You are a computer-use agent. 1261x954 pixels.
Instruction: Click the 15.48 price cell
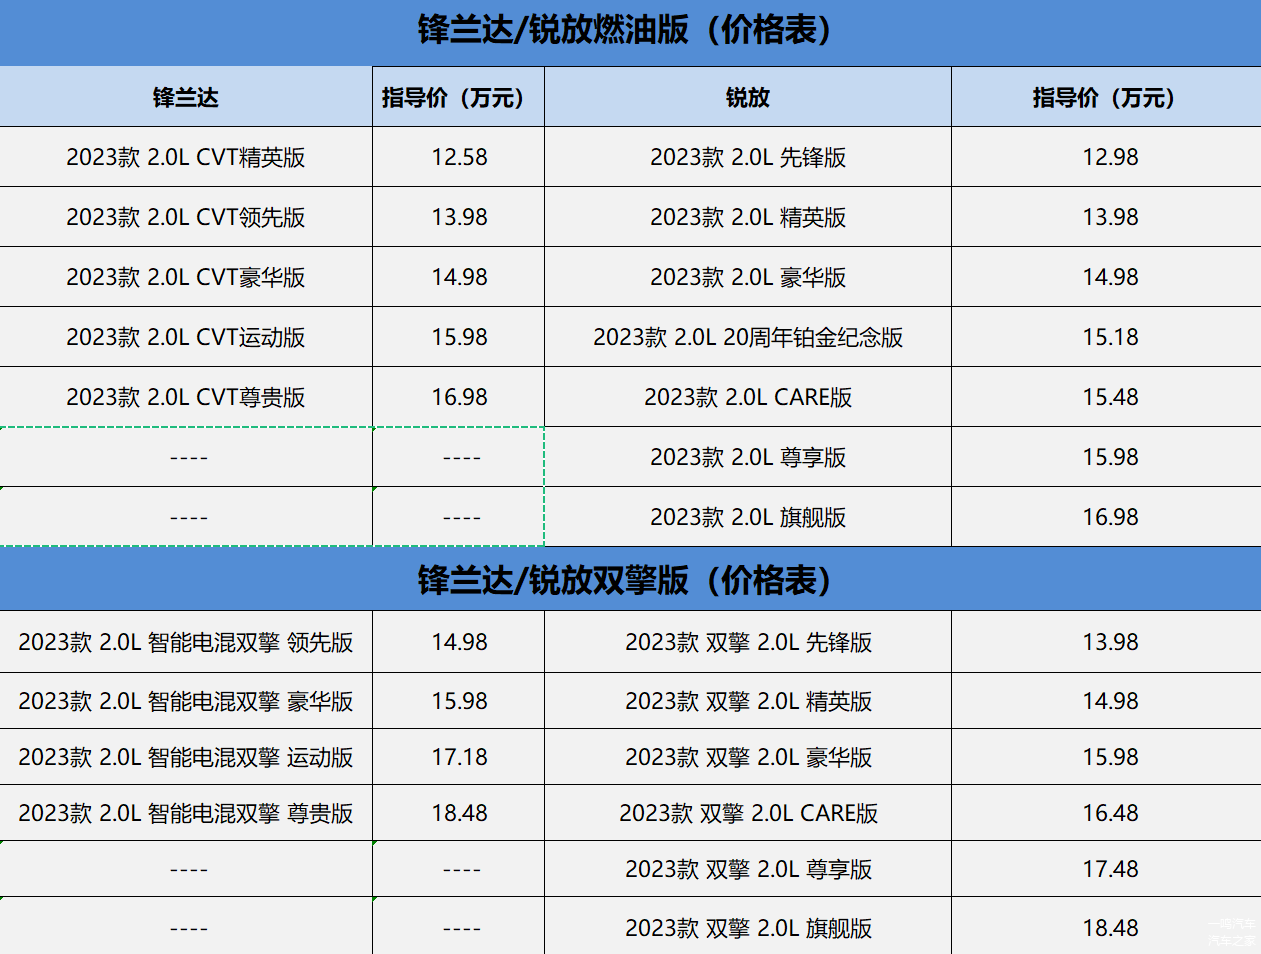pyautogui.click(x=1110, y=397)
